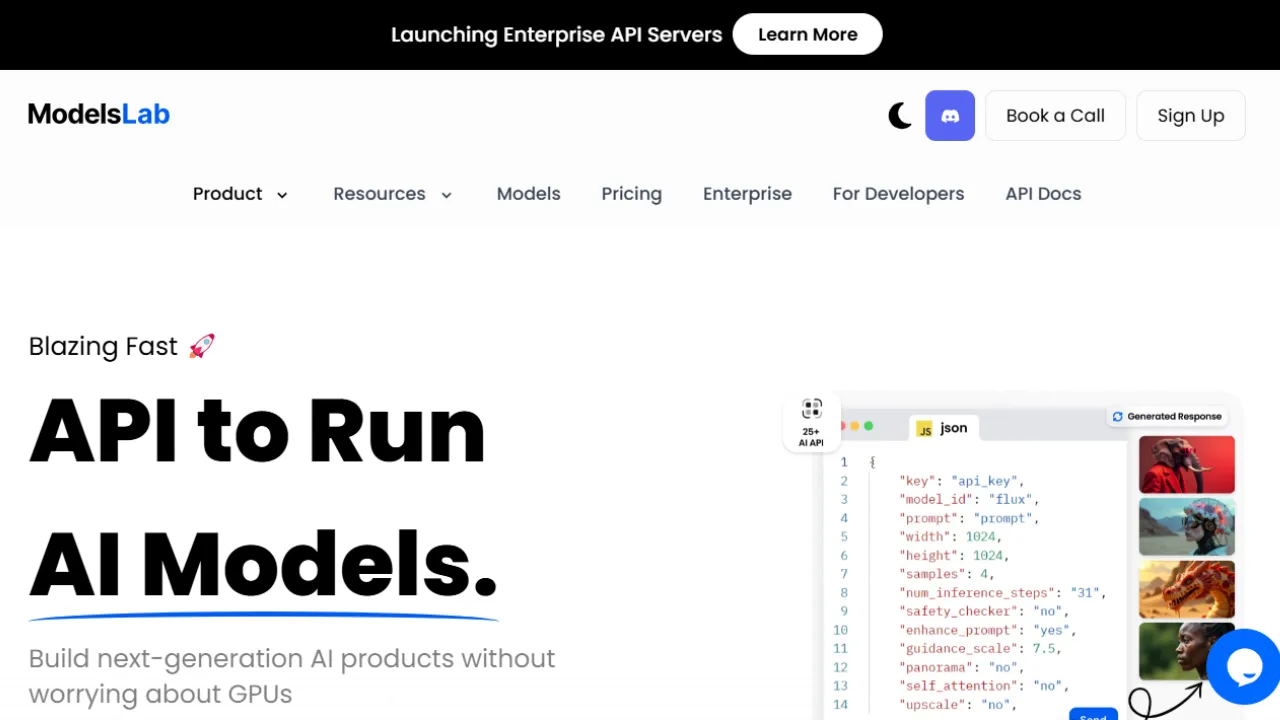Click the chevron arrow next to Product
Image resolution: width=1280 pixels, height=720 pixels.
pyautogui.click(x=282, y=195)
